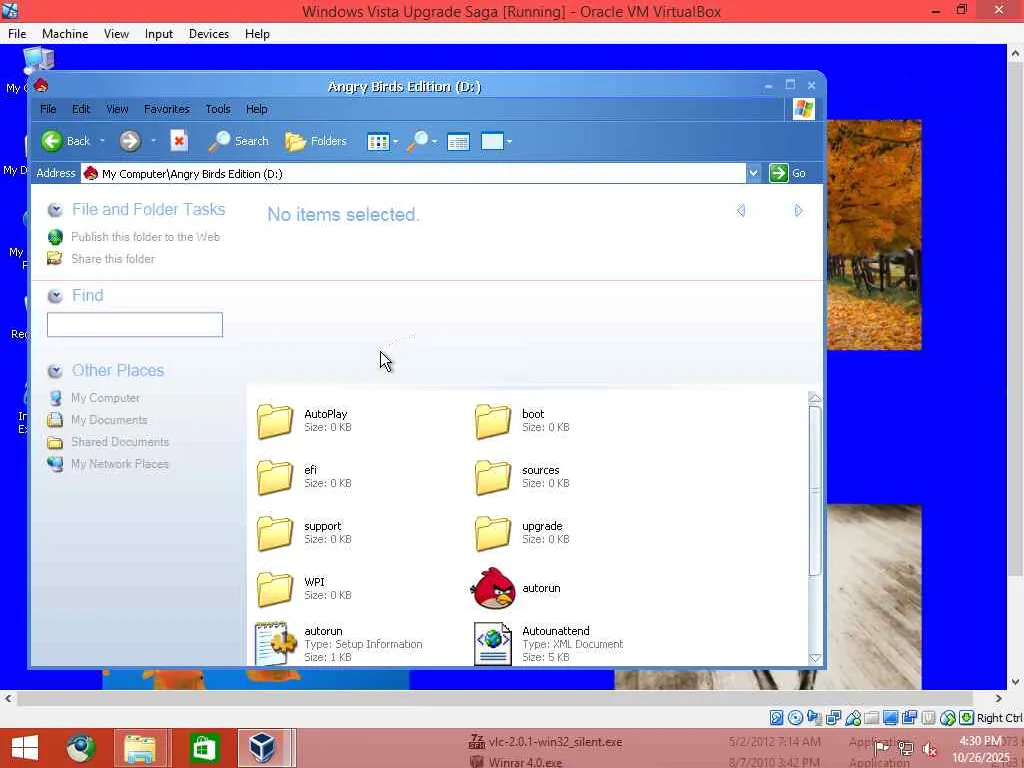Open the magnifier icon dropdown arrow
Screen dimensions: 1024x768
pyautogui.click(x=434, y=141)
